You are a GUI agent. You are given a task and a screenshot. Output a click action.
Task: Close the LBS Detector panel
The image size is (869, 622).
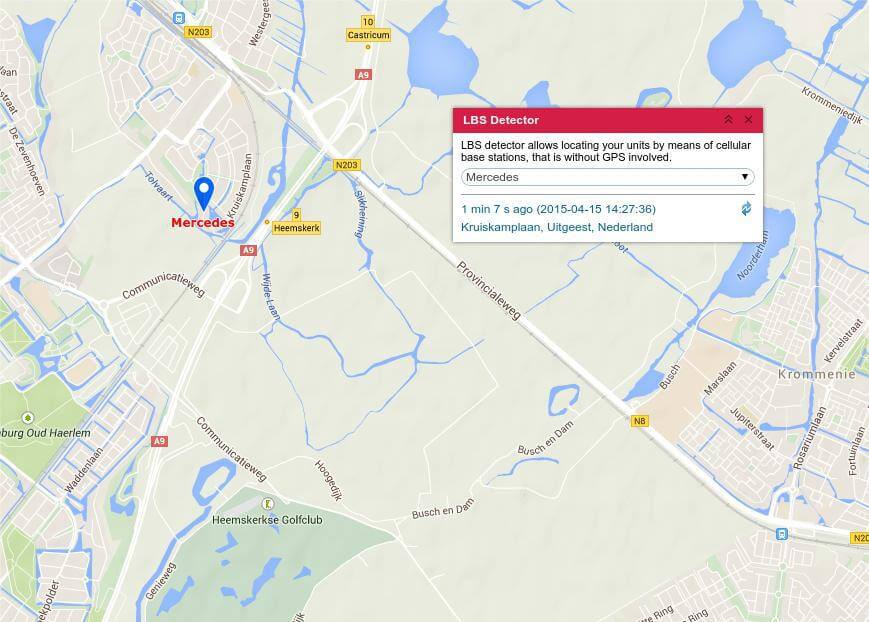coord(748,120)
